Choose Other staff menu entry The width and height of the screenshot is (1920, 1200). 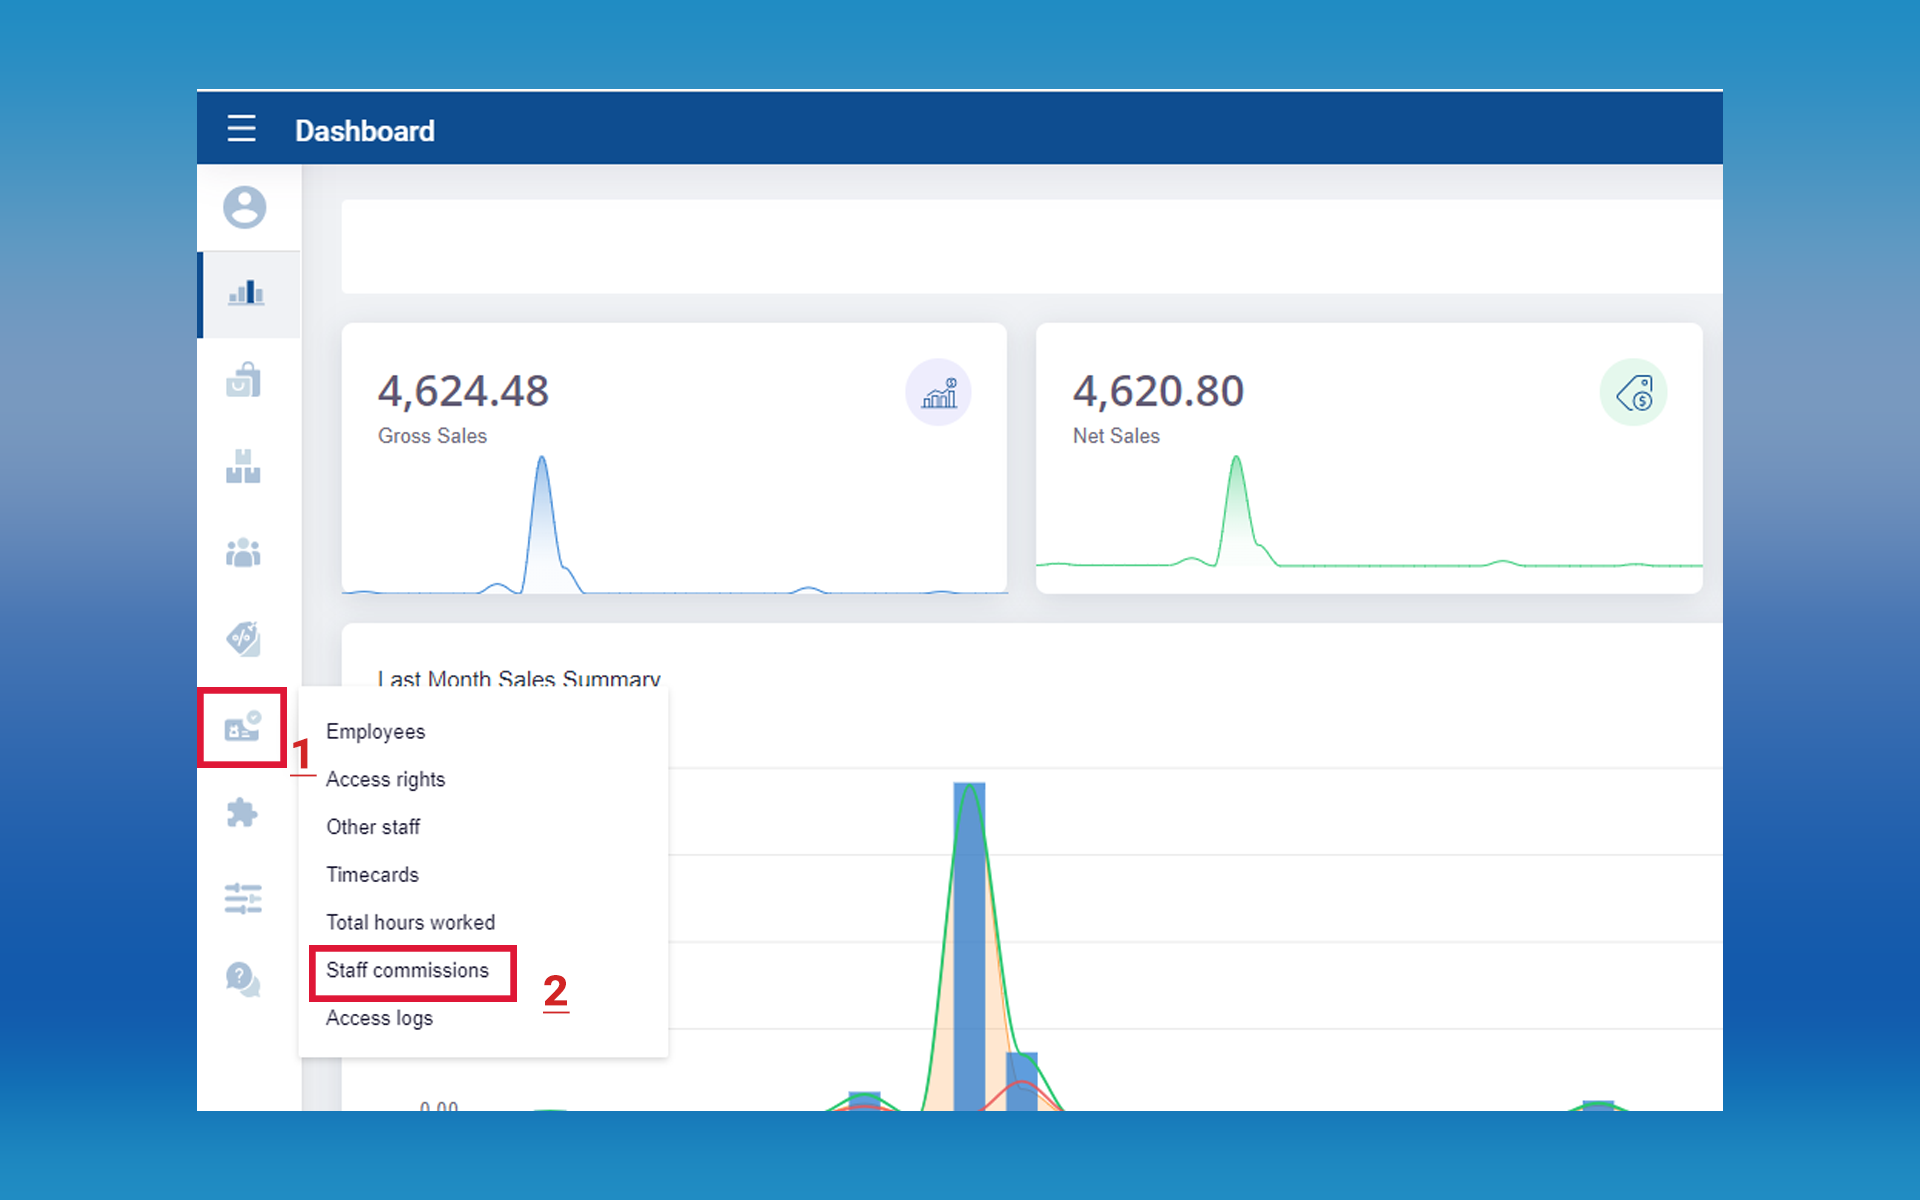click(373, 827)
